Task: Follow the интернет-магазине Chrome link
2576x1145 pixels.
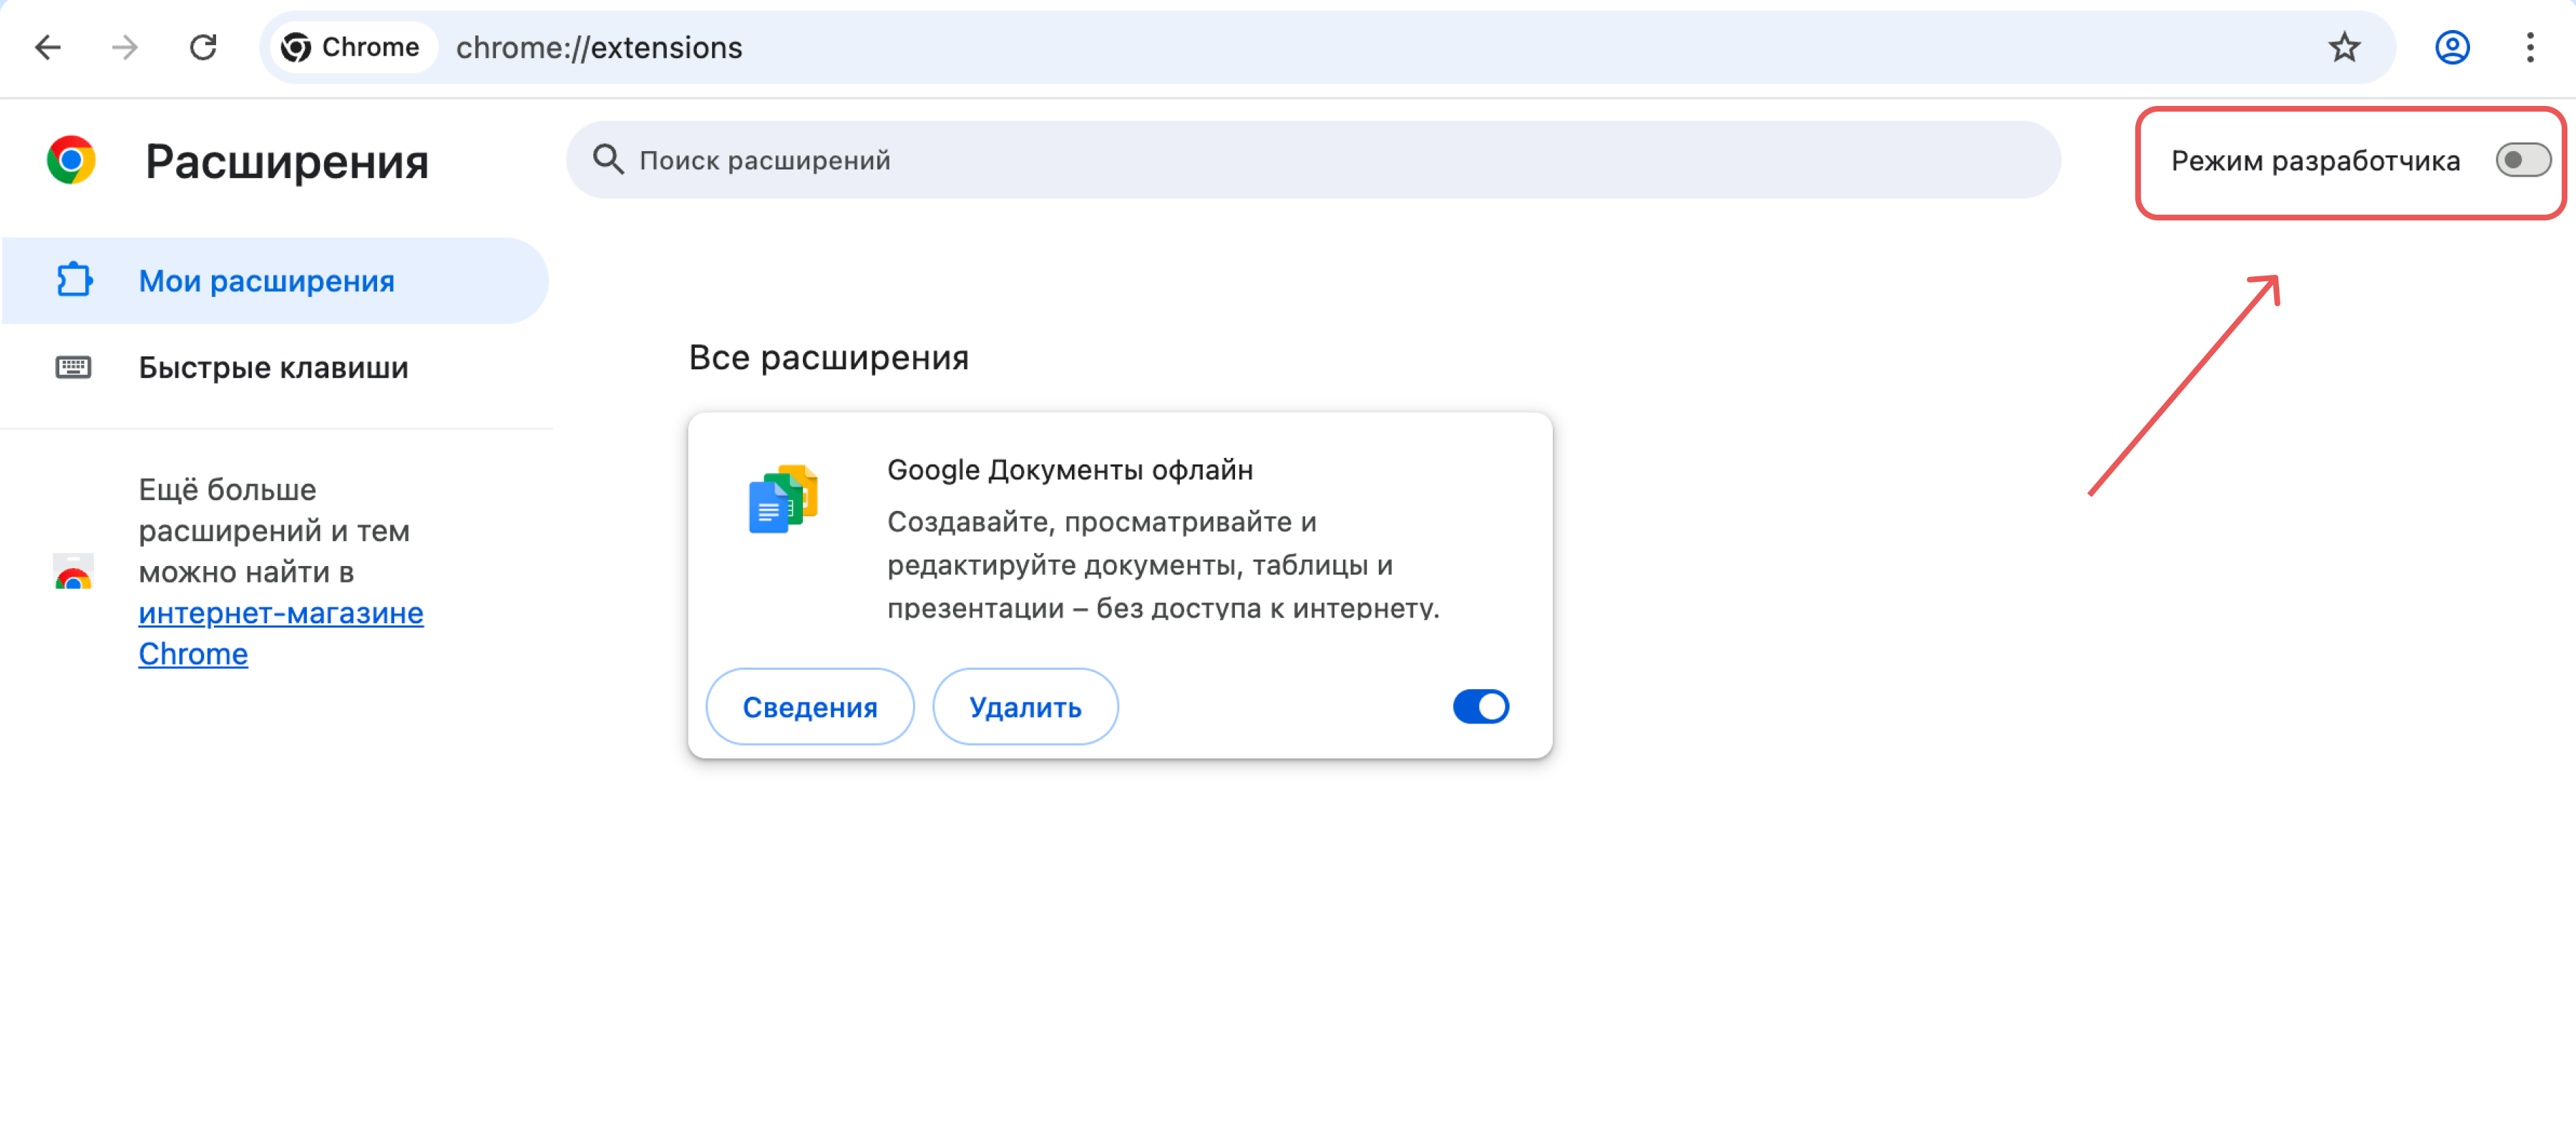Action: point(281,633)
